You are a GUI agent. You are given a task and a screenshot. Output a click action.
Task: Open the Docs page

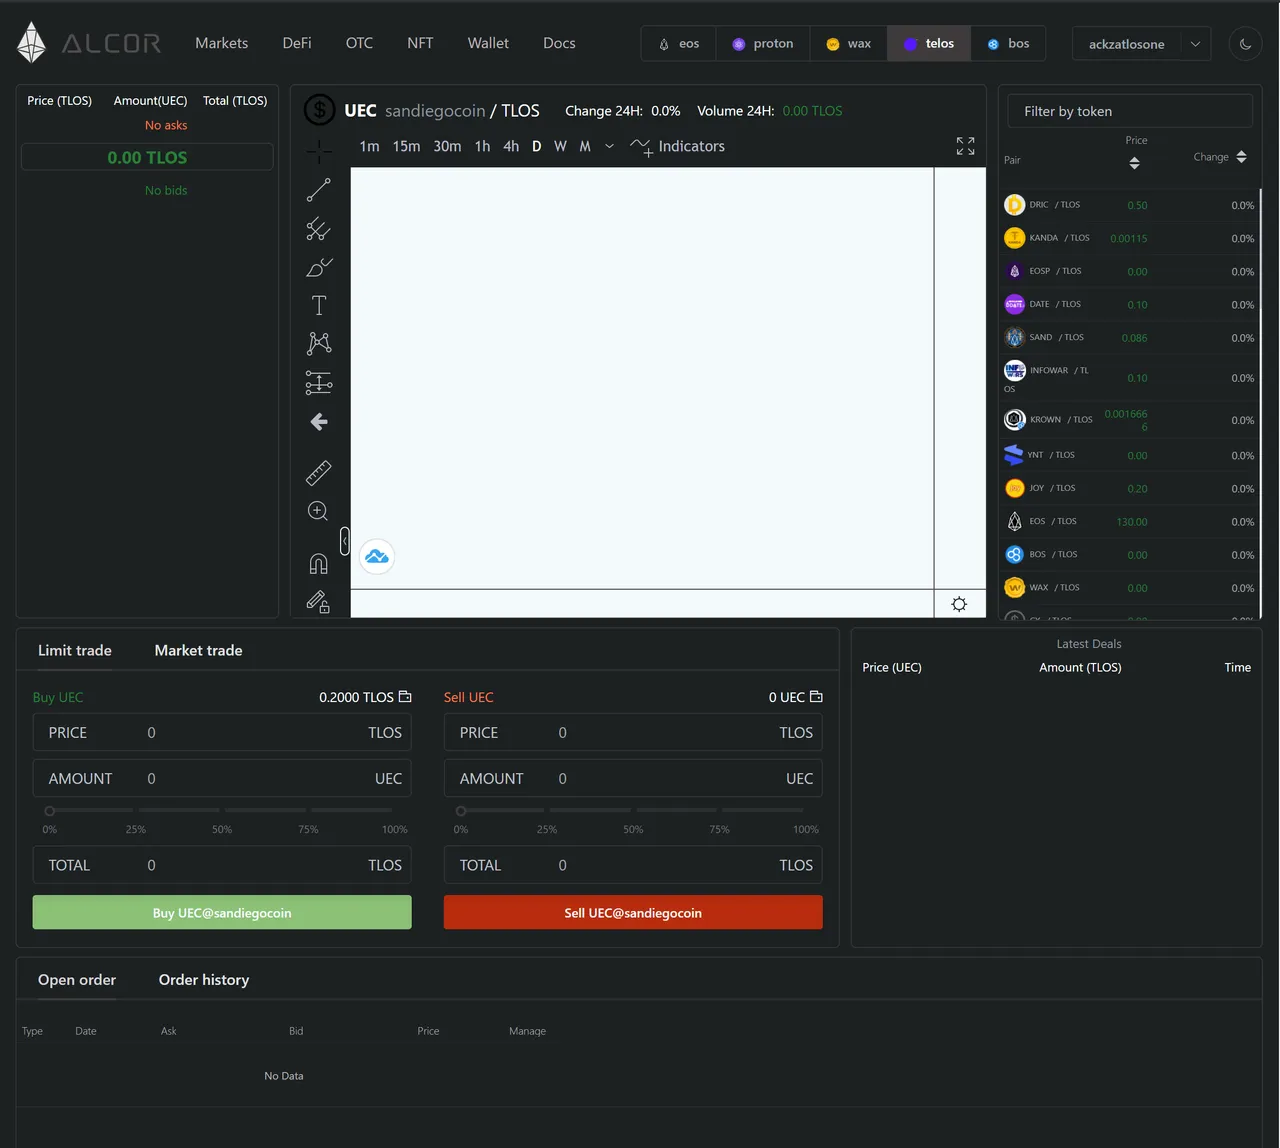(559, 43)
